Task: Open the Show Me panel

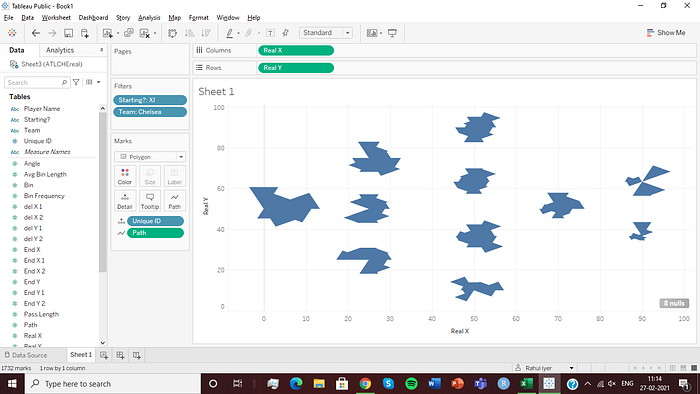Action: coord(666,33)
